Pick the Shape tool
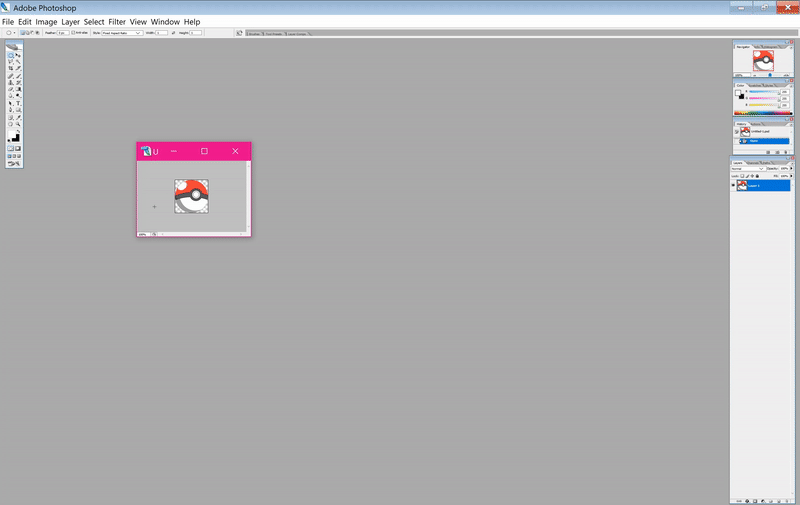 [18, 110]
